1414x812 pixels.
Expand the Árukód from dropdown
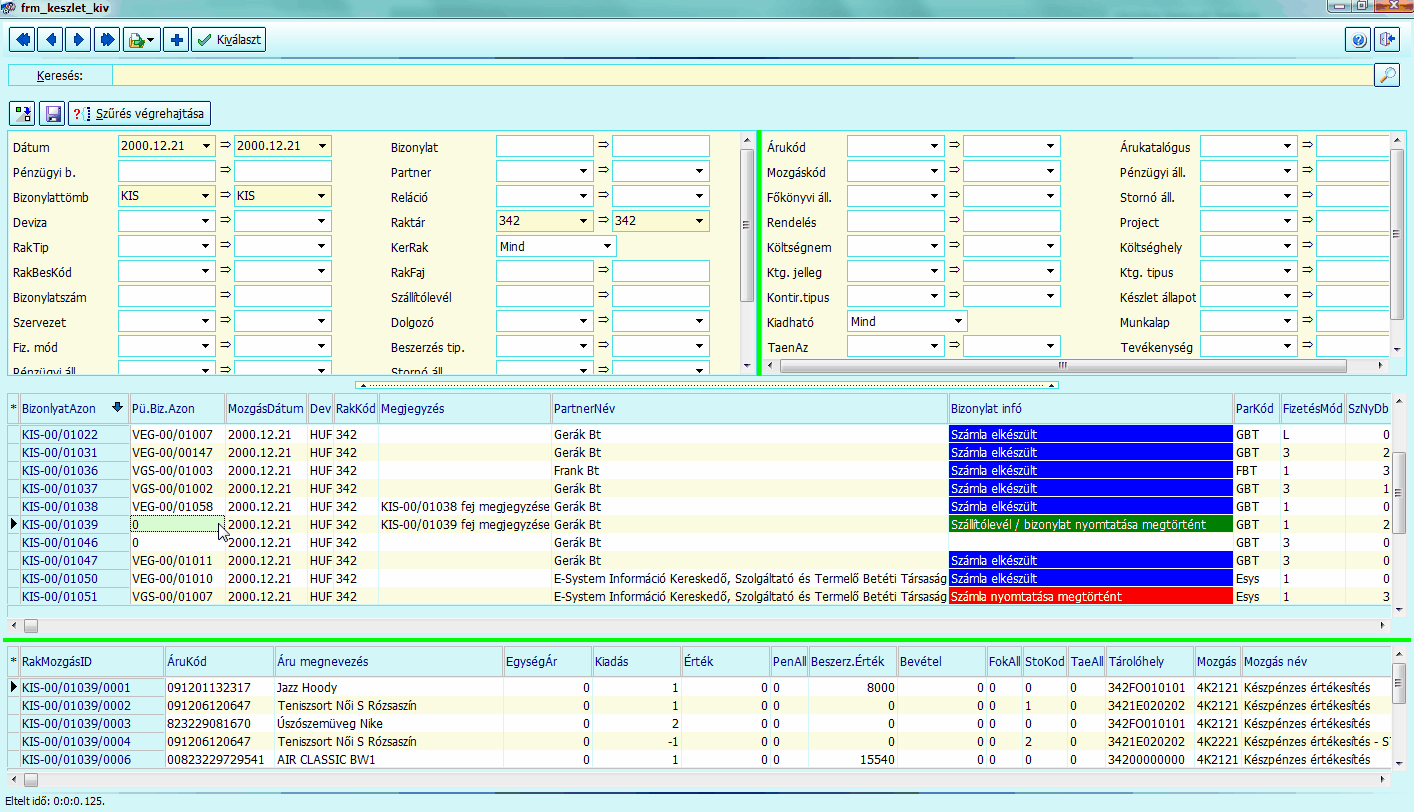[x=935, y=146]
